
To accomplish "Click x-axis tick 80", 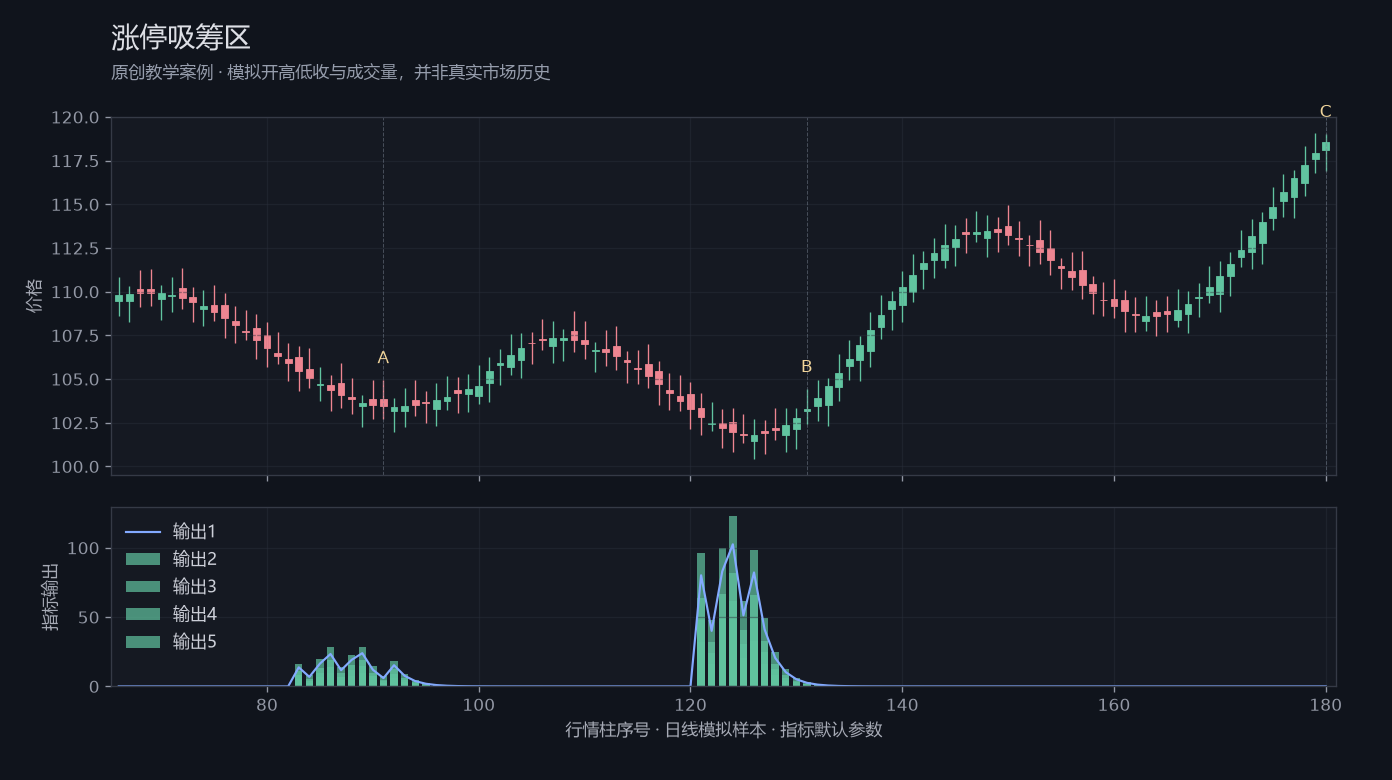I will tap(267, 704).
